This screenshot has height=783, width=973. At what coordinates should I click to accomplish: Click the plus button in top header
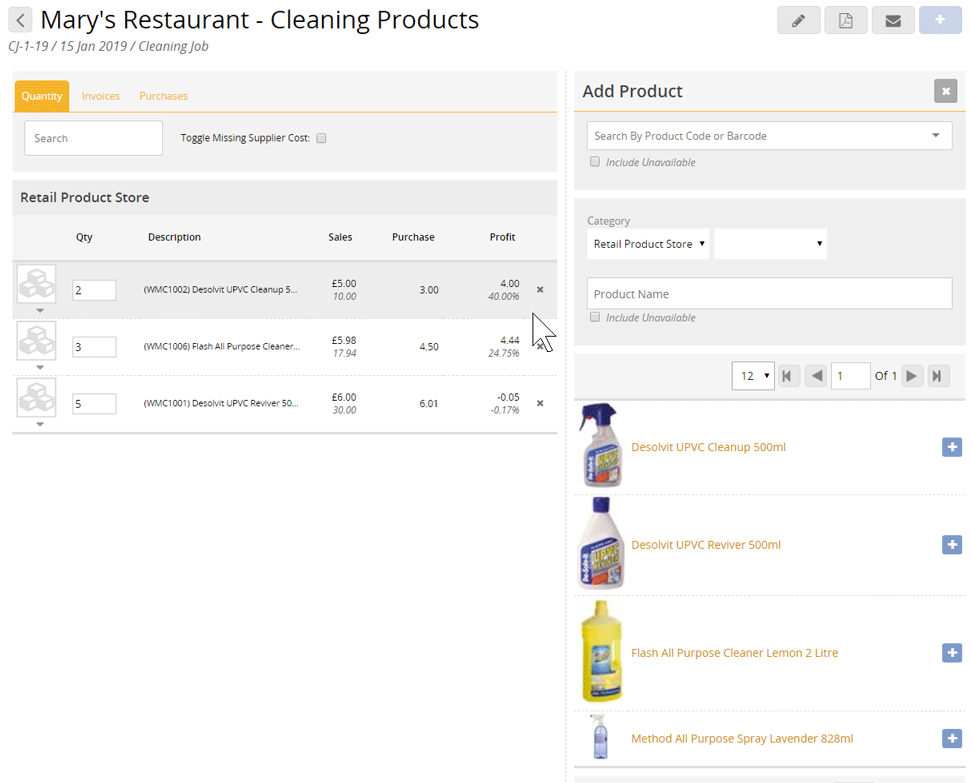pyautogui.click(x=940, y=20)
